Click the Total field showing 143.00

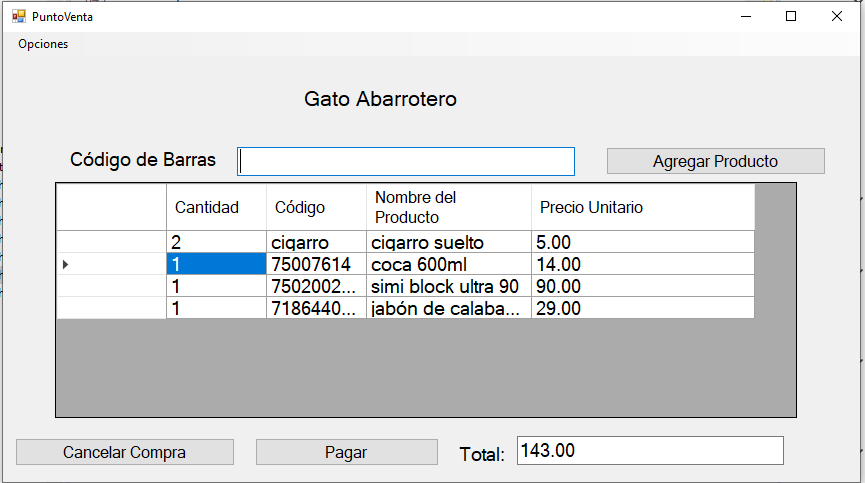pos(650,450)
